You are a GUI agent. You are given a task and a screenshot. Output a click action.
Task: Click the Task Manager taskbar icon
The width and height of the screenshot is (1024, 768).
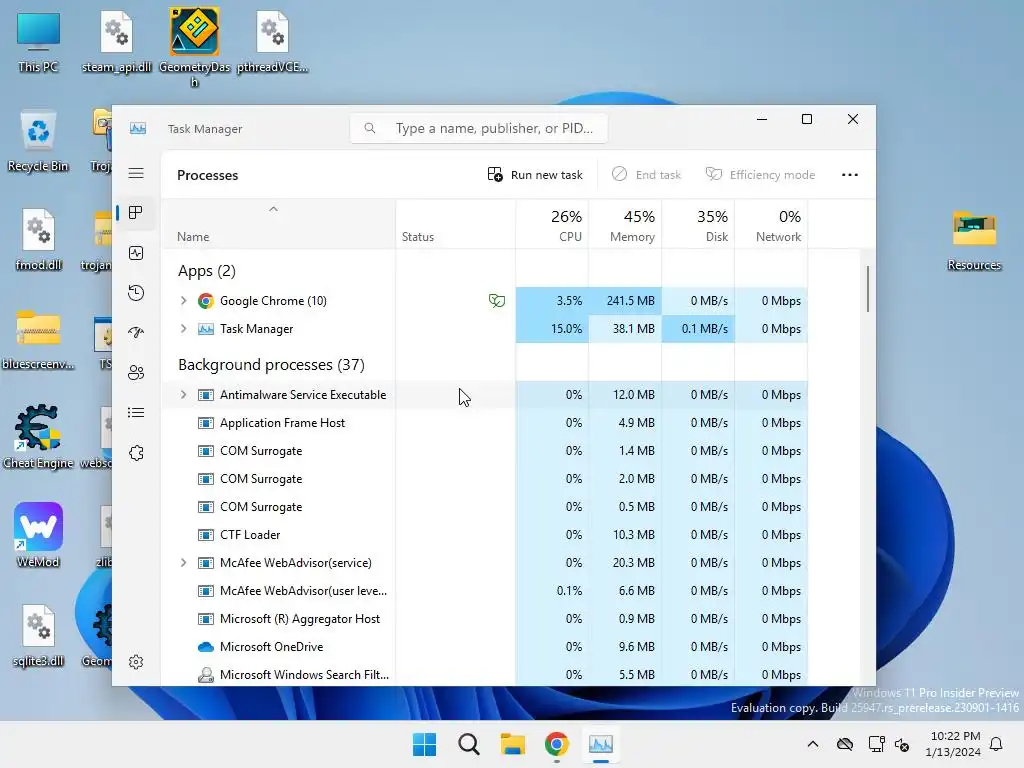tap(601, 744)
